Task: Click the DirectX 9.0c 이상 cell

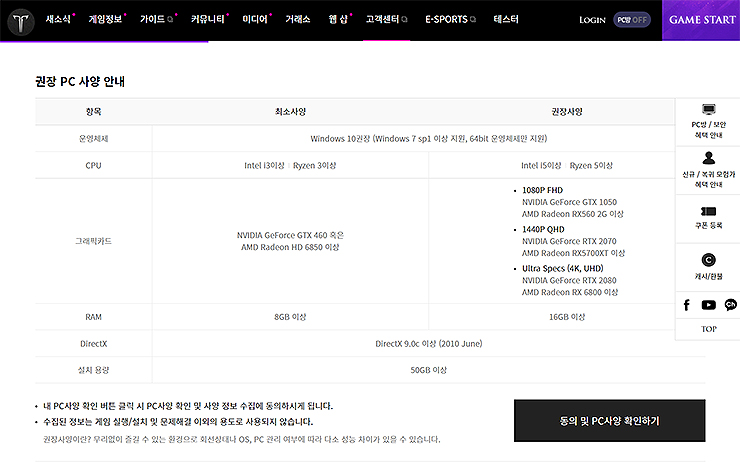Action: click(429, 344)
